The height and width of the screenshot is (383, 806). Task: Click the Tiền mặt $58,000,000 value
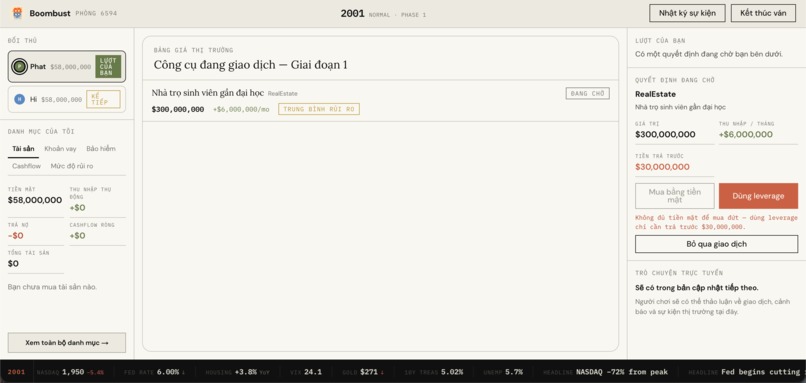click(35, 200)
